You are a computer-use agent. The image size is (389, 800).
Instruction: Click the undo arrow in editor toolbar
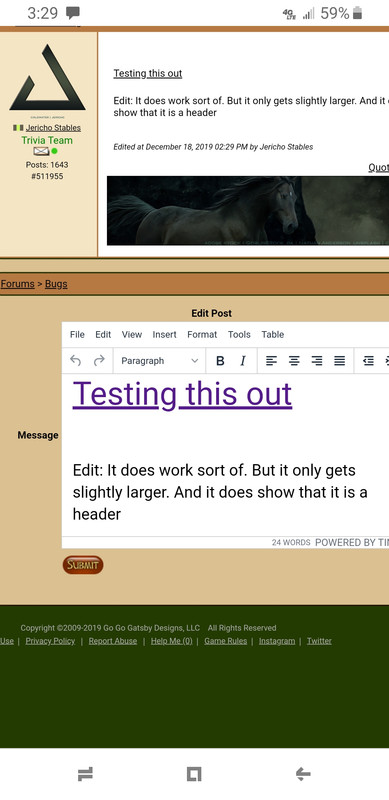[76, 361]
